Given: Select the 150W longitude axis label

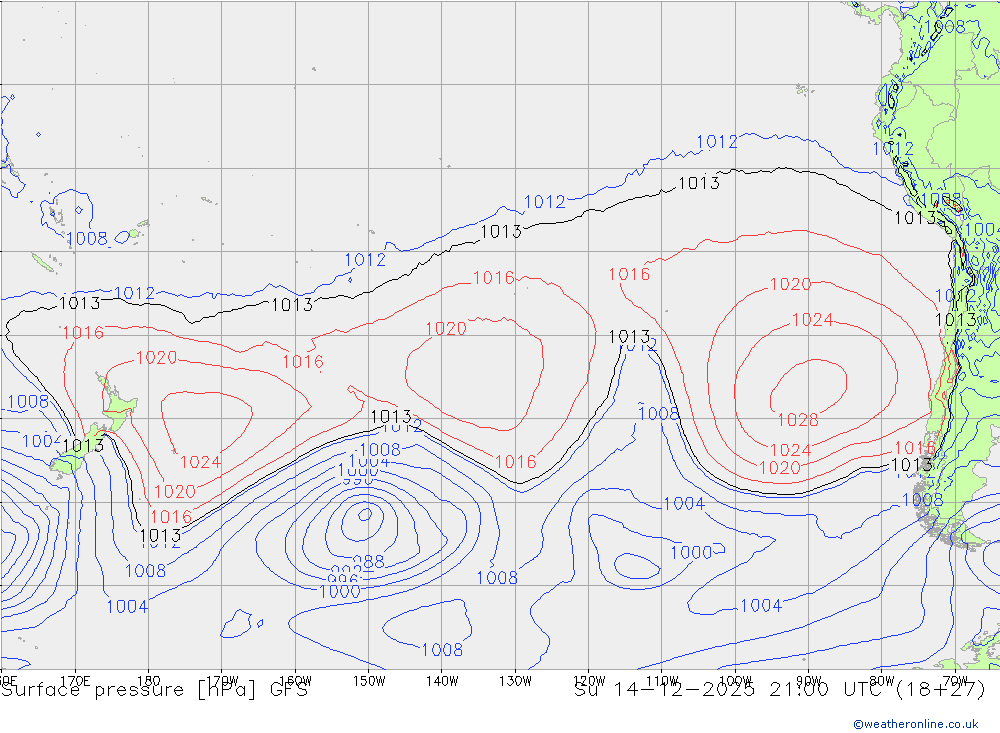Looking at the screenshot, I should pyautogui.click(x=369, y=681).
